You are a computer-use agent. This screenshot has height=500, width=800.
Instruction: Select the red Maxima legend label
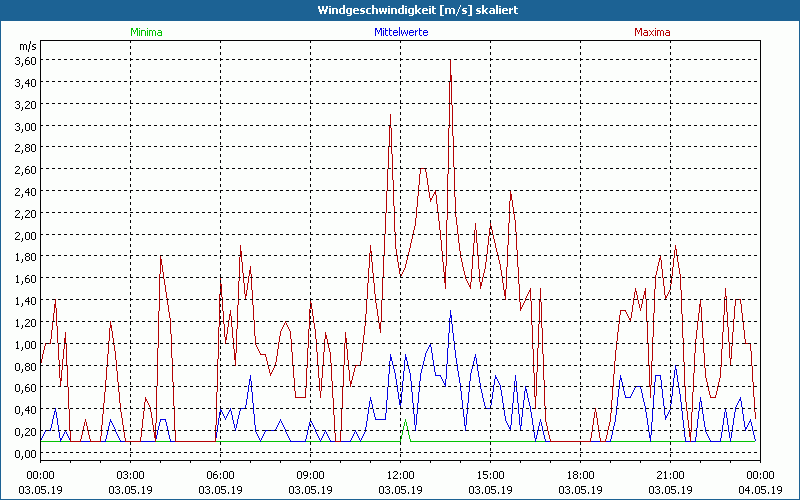click(x=652, y=32)
